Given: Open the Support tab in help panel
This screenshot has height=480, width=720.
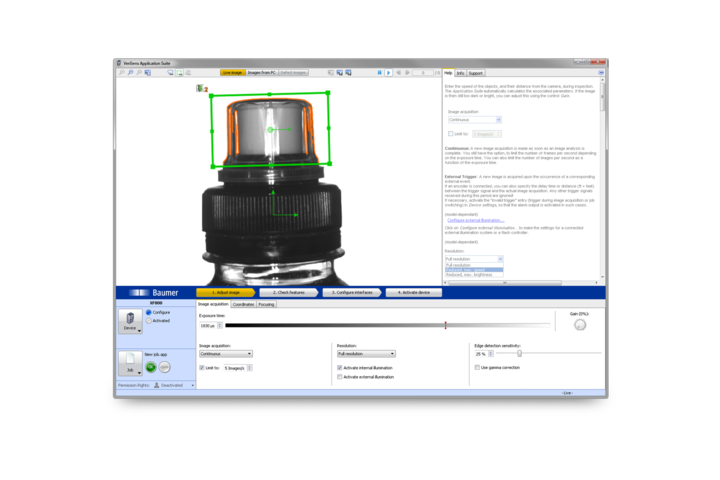Looking at the screenshot, I should pos(476,73).
